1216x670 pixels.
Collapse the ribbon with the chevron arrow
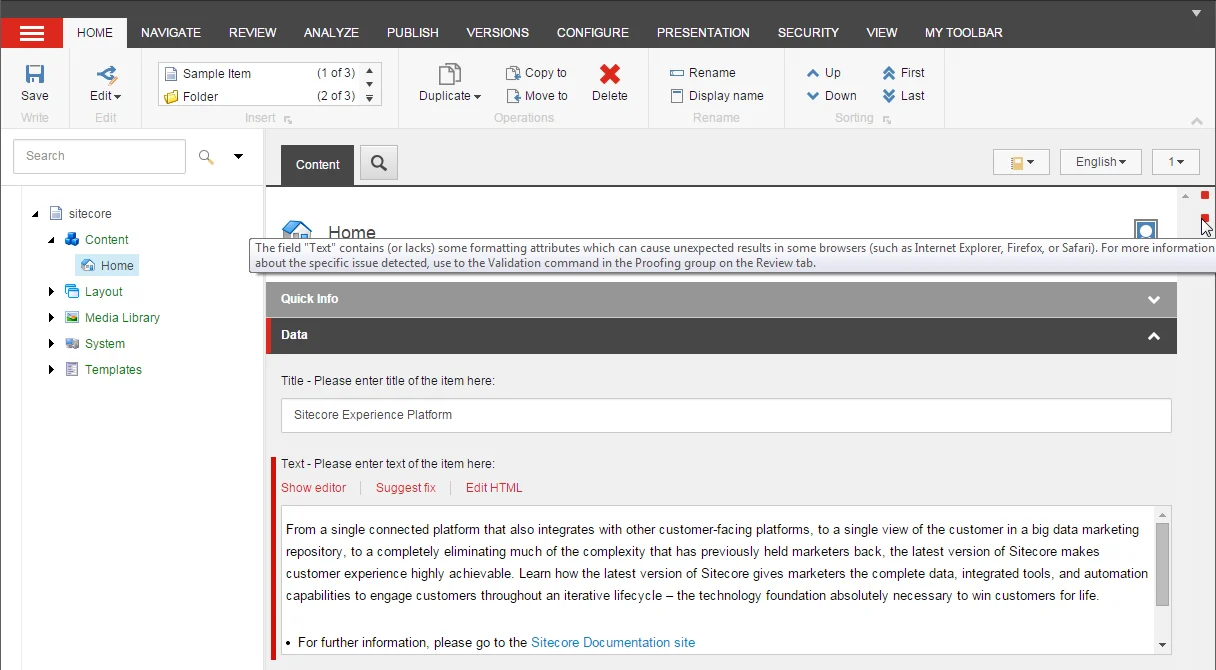1197,121
